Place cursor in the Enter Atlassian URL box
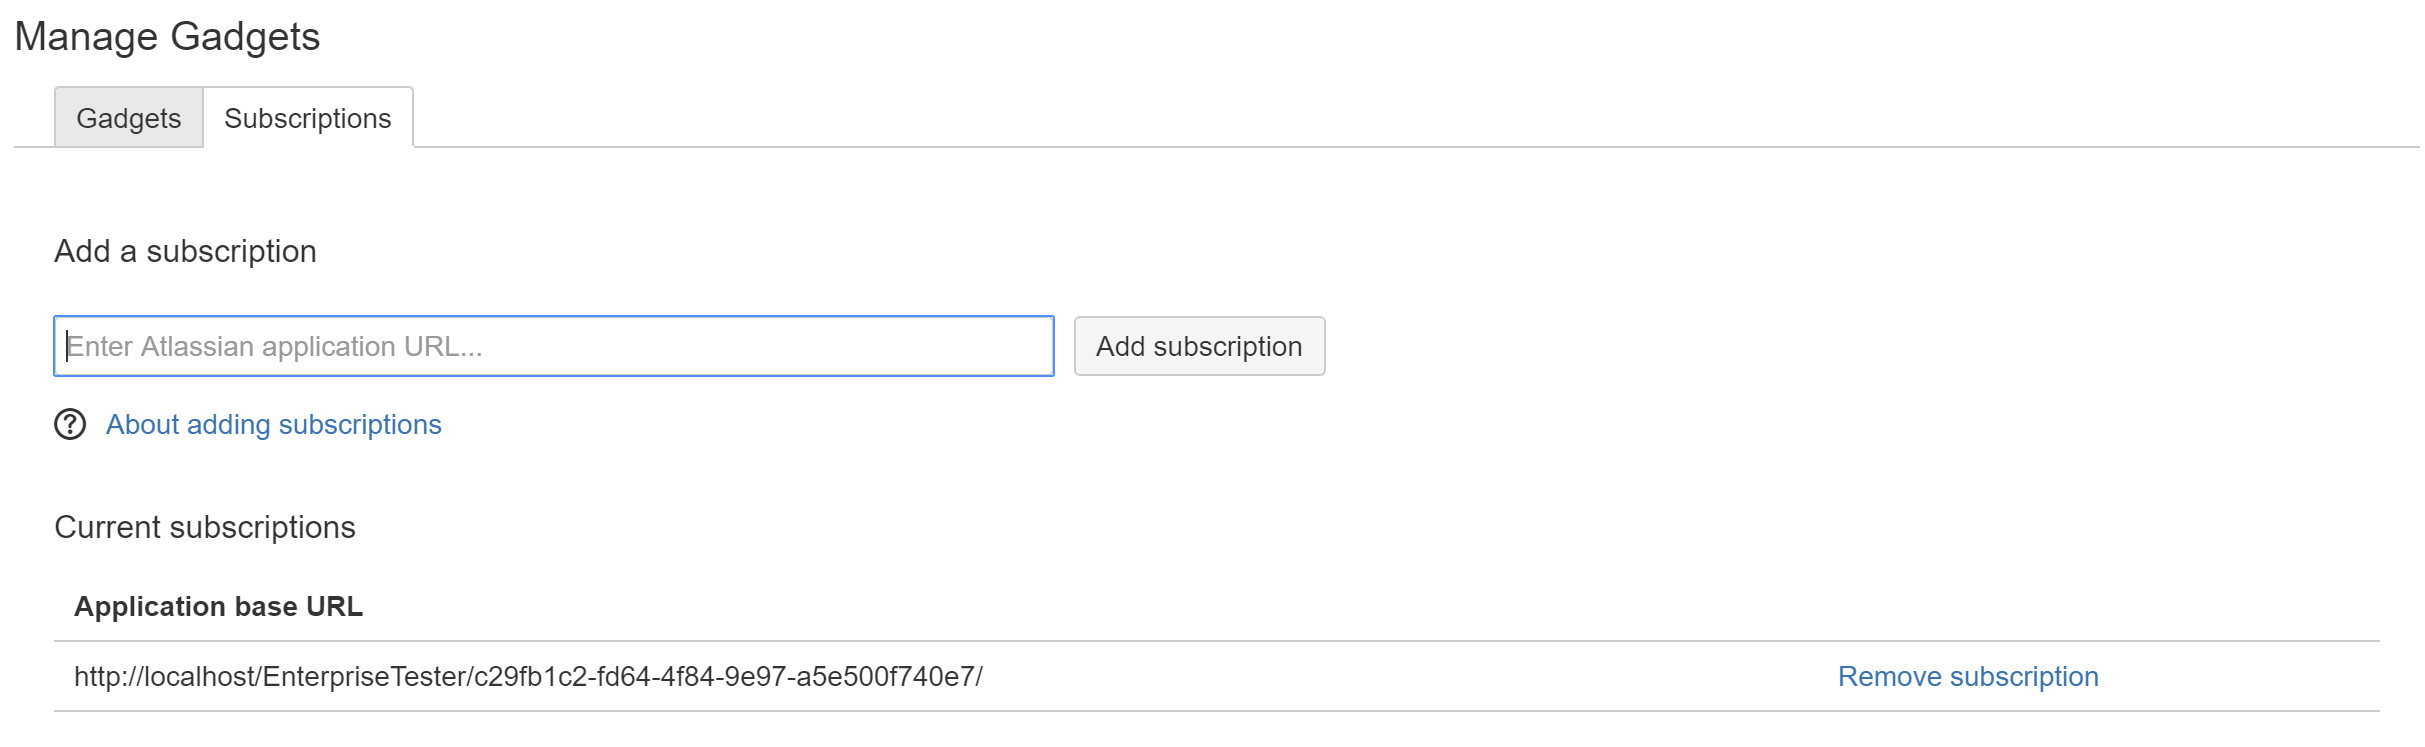This screenshot has width=2425, height=747. [x=553, y=346]
